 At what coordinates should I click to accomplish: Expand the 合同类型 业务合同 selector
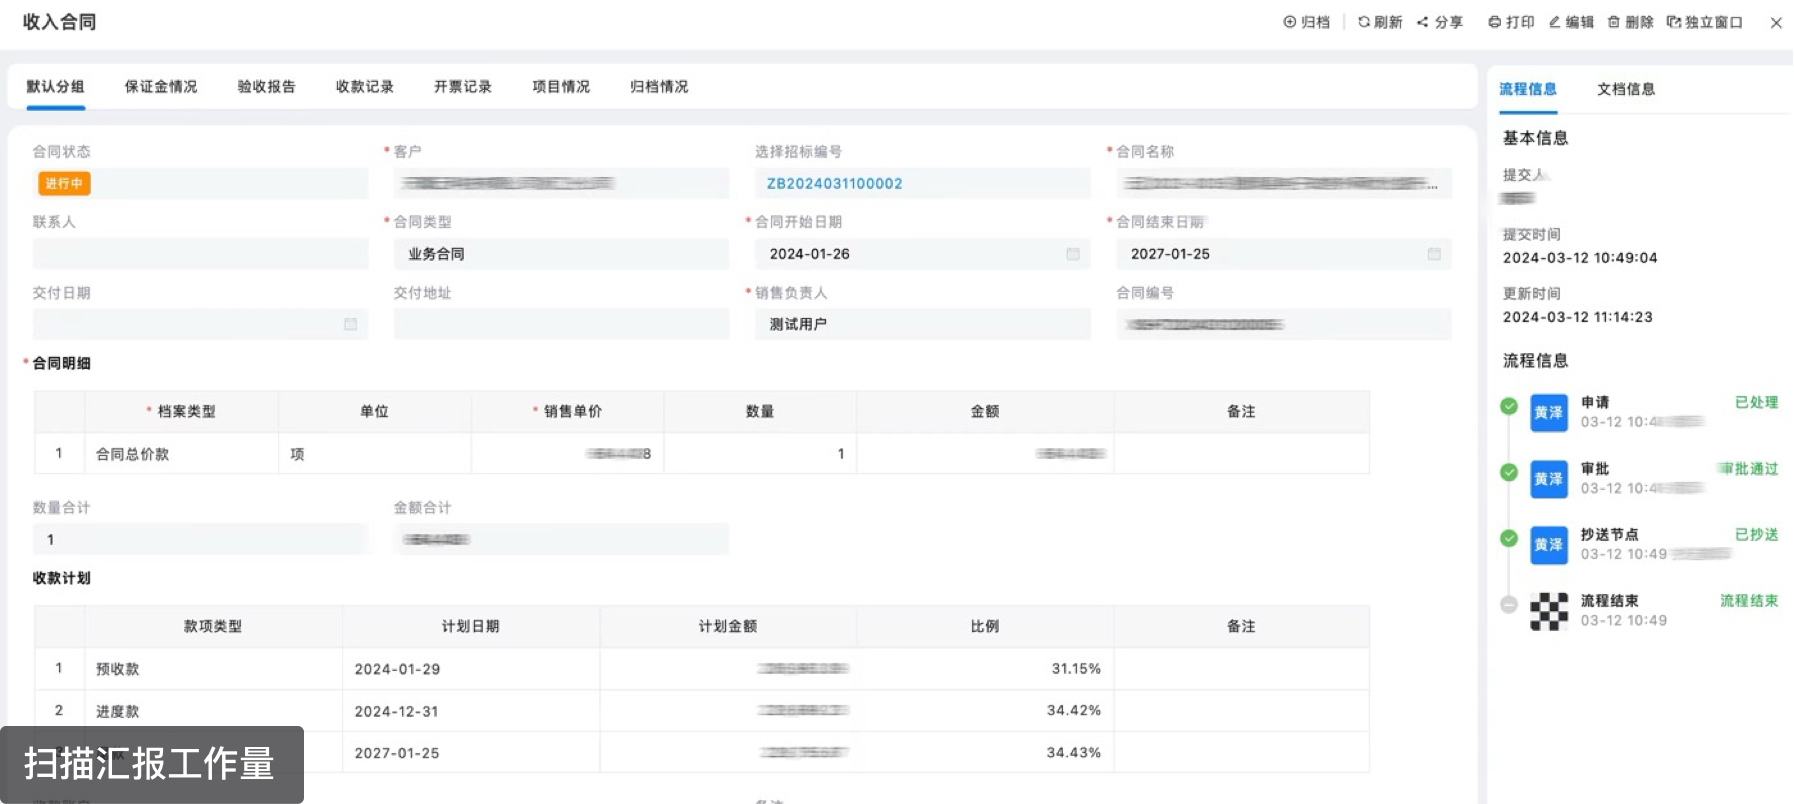click(x=560, y=254)
